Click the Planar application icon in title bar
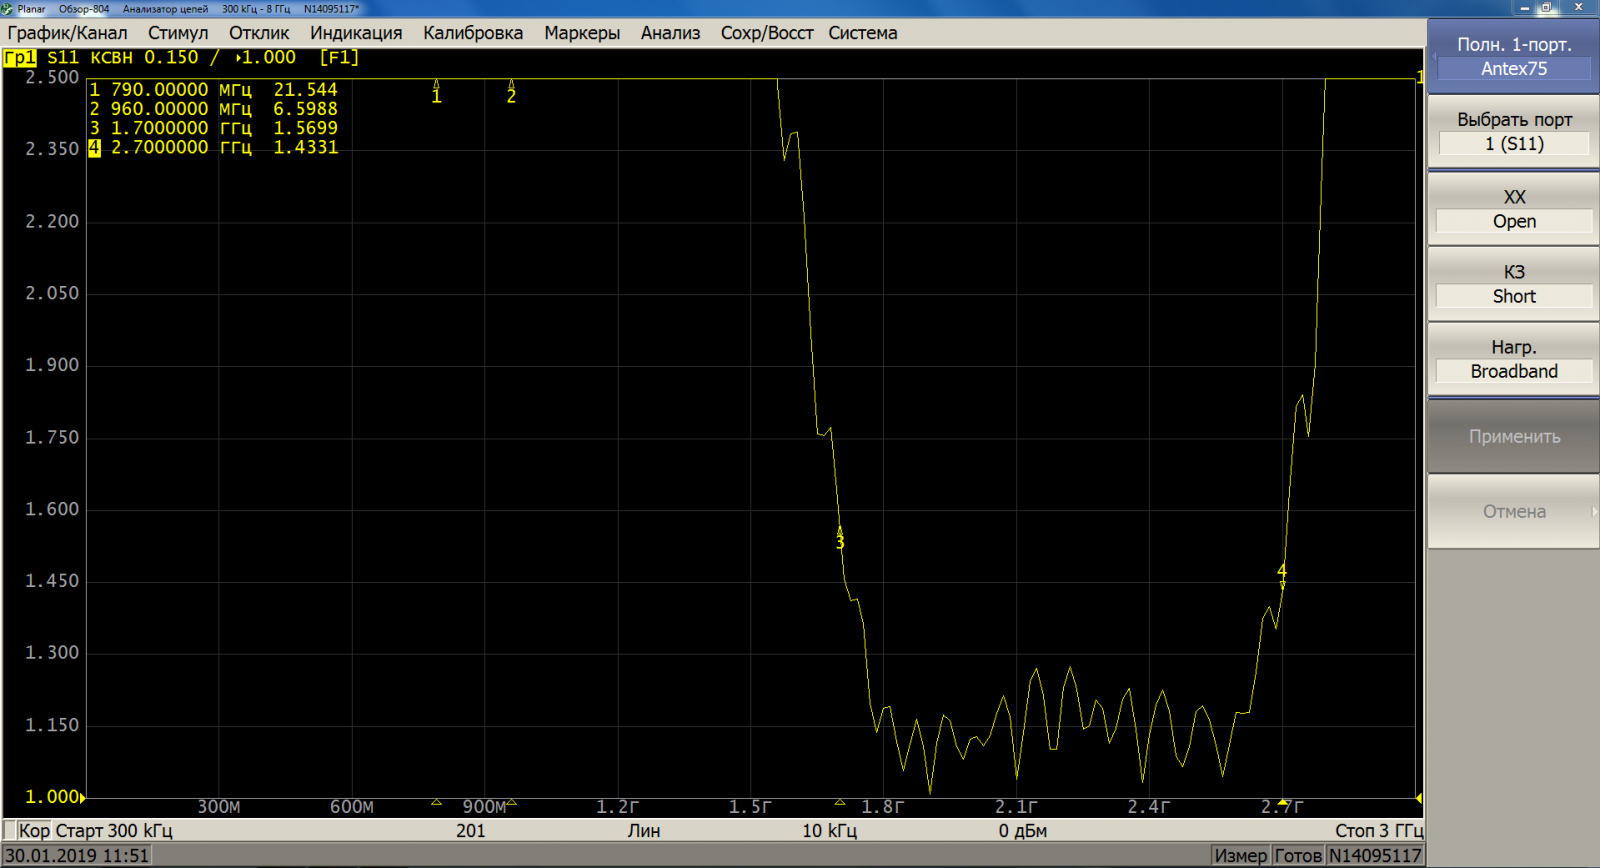Image resolution: width=1600 pixels, height=868 pixels. pos(7,8)
